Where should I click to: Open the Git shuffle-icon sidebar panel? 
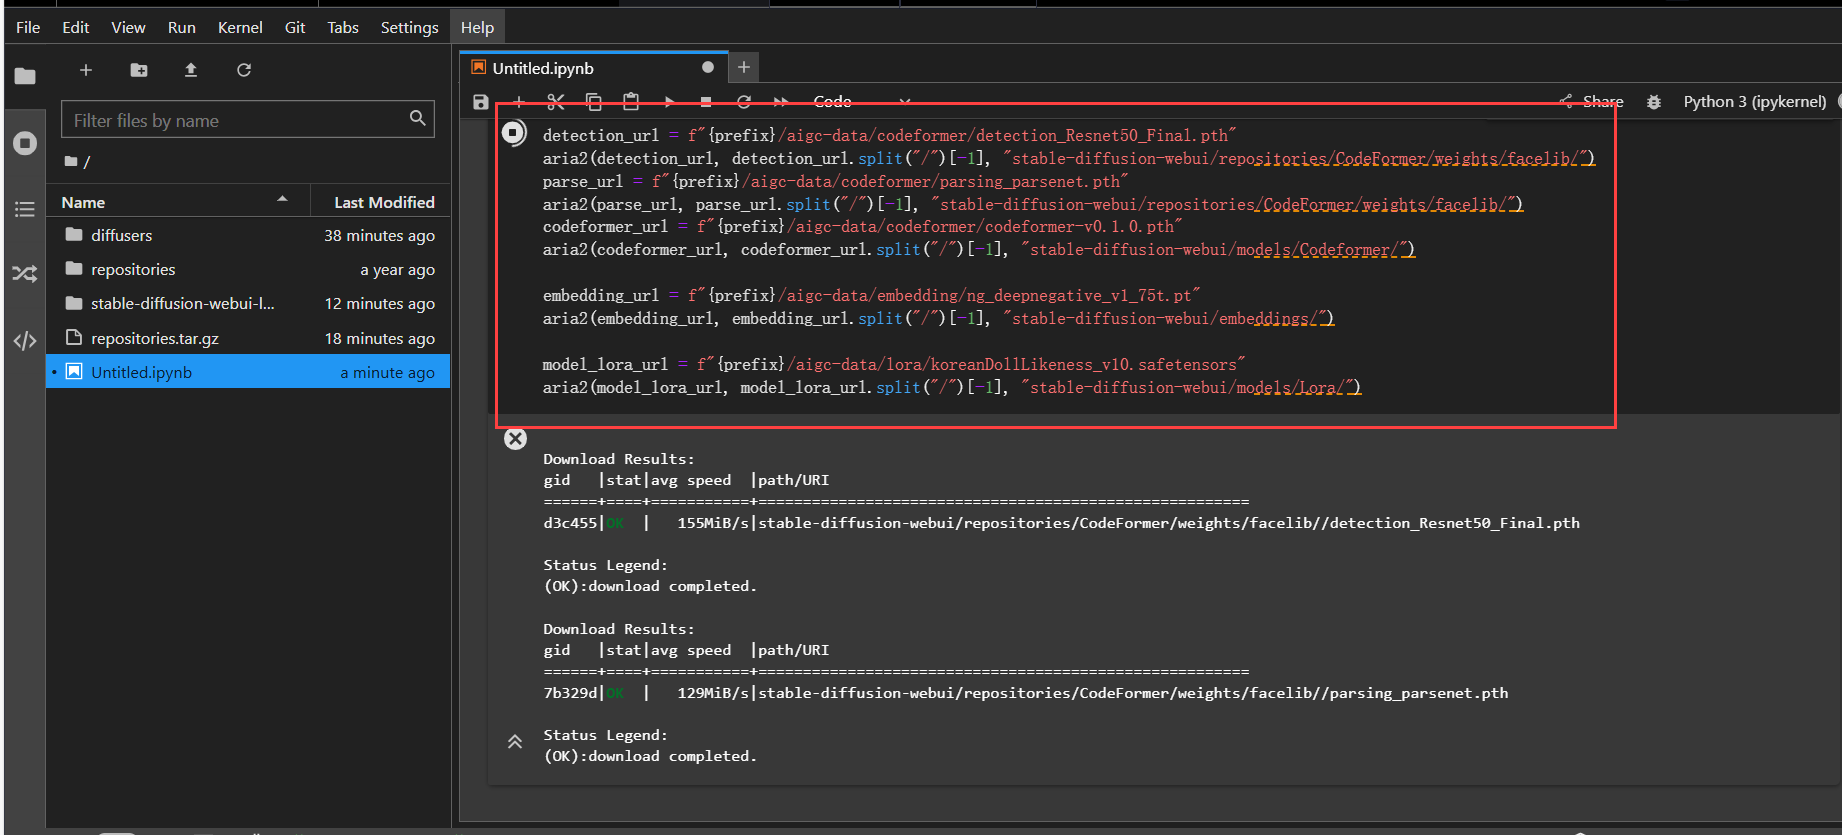point(25,274)
